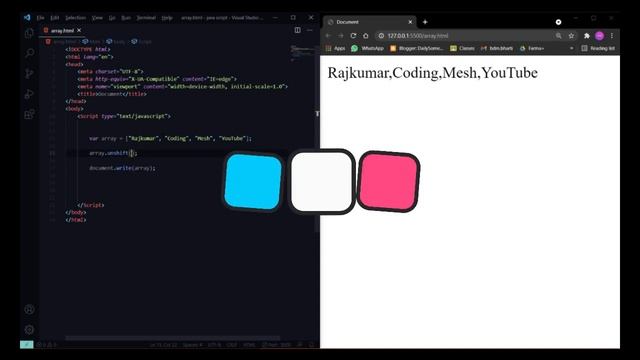Screen dimensions: 640x360
Task: Open the Edit menu
Action: point(55,18)
